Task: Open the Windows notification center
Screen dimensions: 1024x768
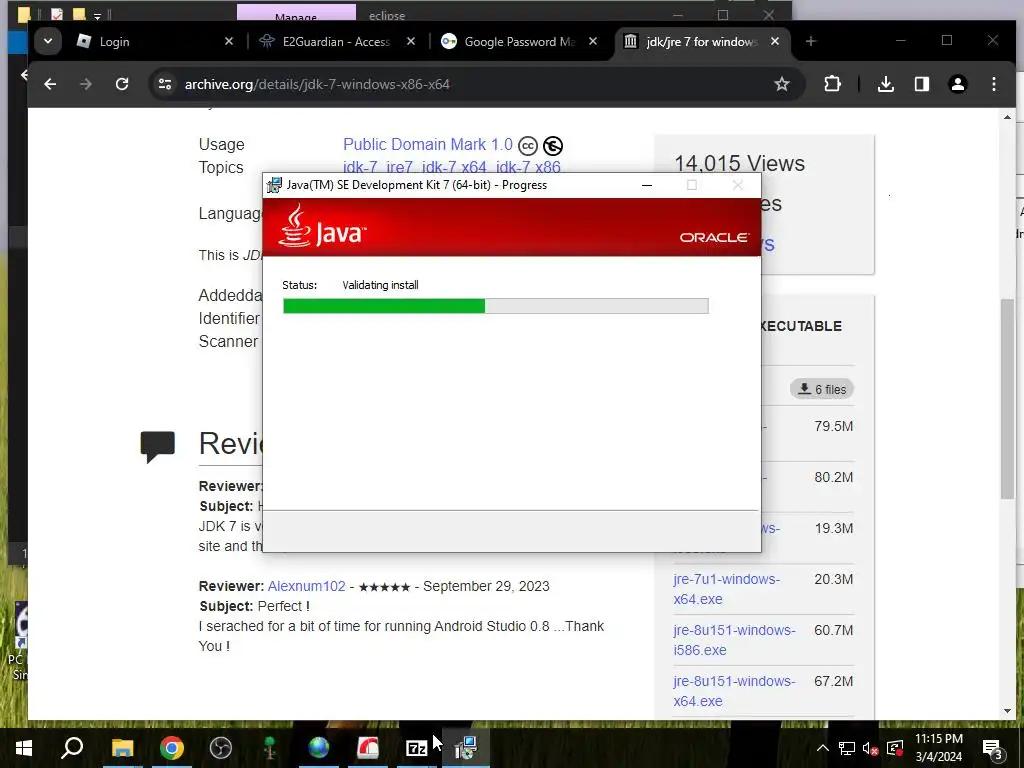Action: click(992, 748)
